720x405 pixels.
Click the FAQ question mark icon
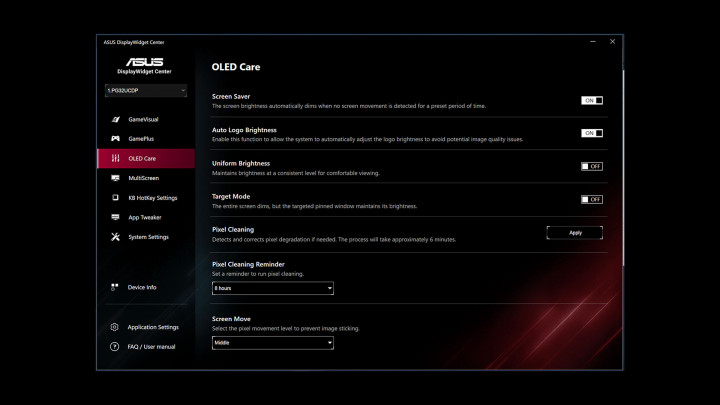[114, 347]
